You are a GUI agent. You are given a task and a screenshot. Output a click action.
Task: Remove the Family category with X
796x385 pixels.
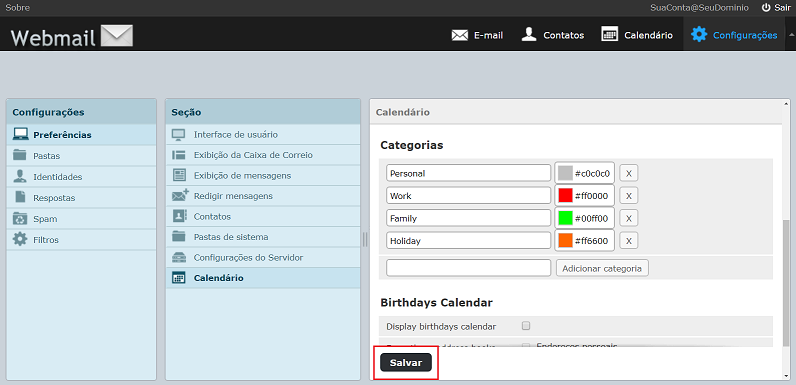628,218
